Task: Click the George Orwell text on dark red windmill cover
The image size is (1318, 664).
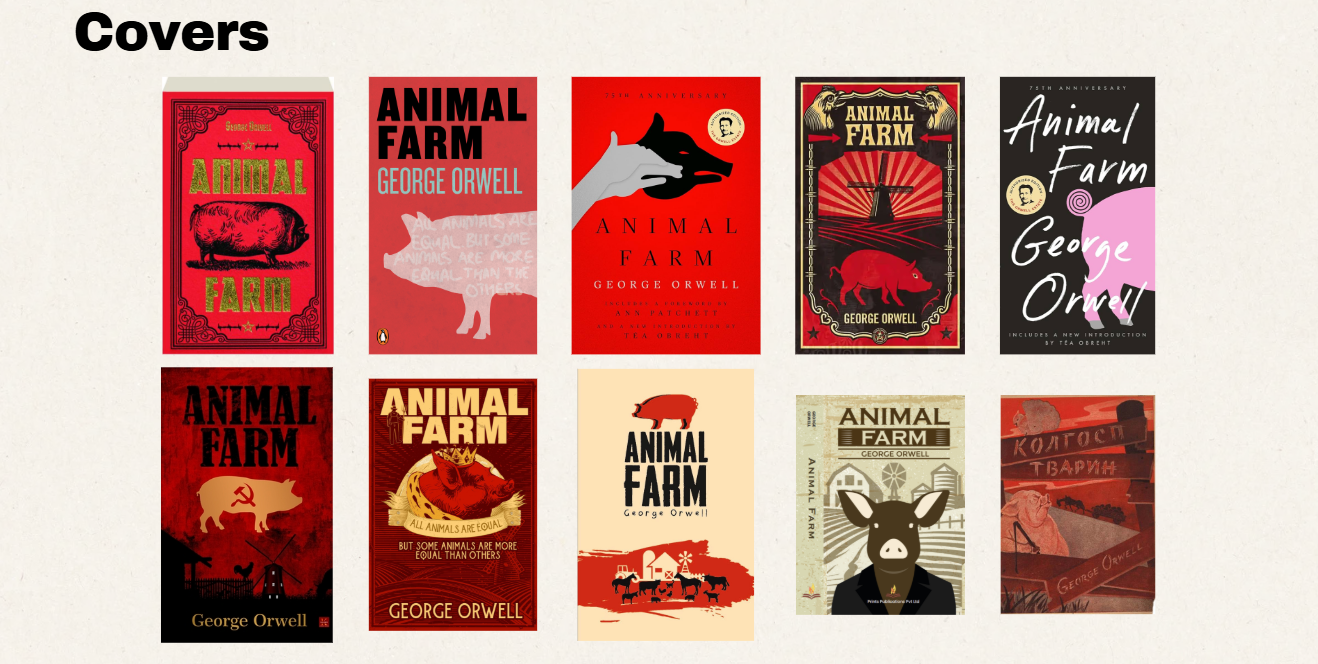Action: pos(249,620)
